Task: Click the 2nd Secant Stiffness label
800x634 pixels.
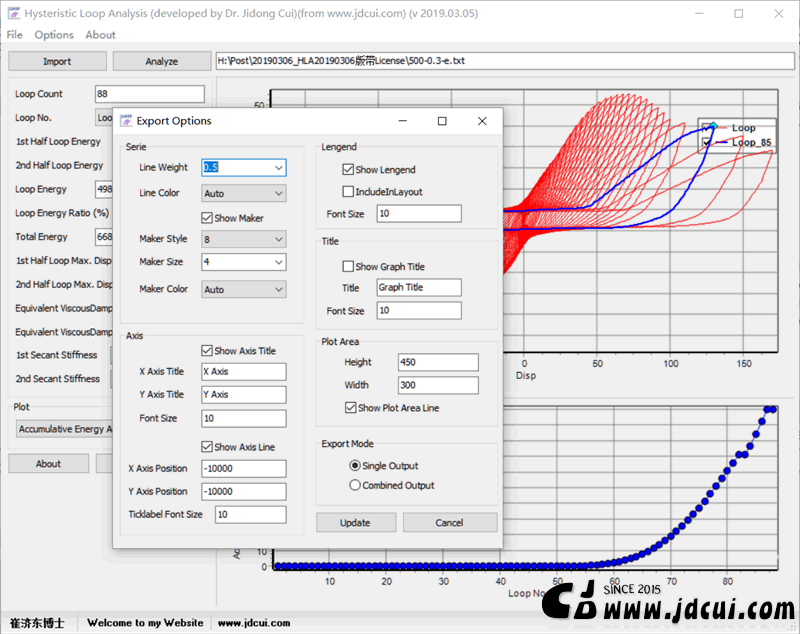Action: 57,378
